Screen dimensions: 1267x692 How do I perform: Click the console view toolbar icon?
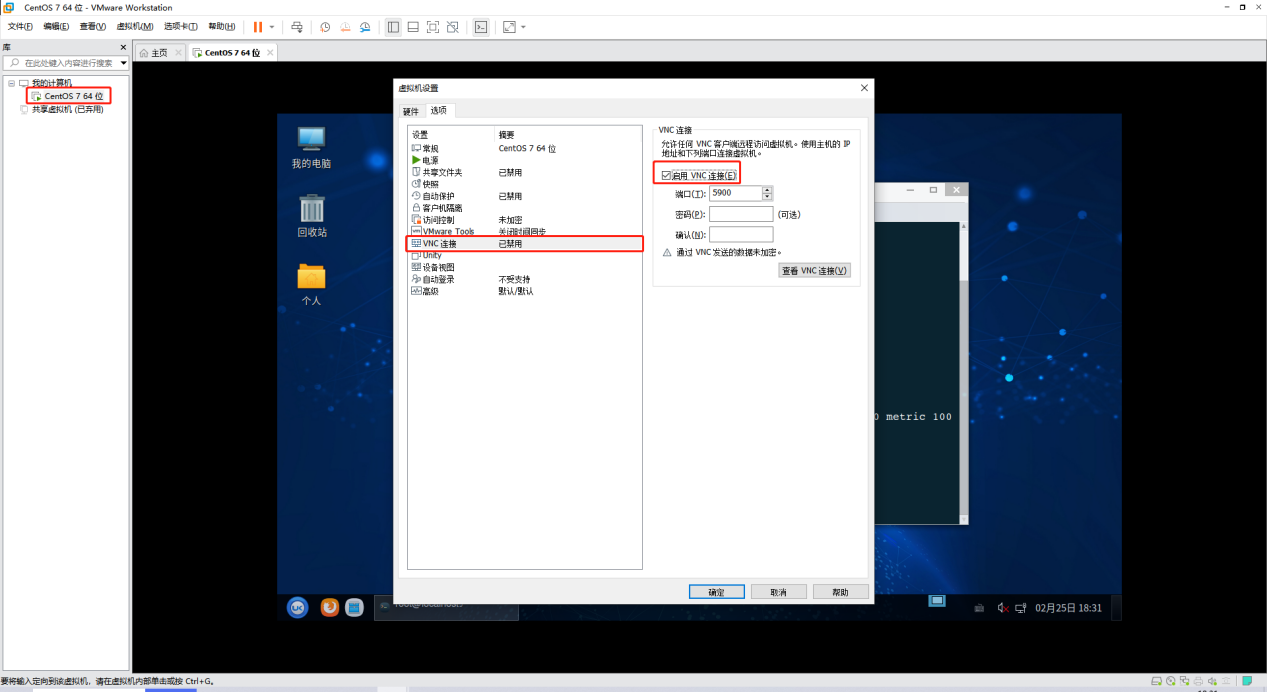481,27
